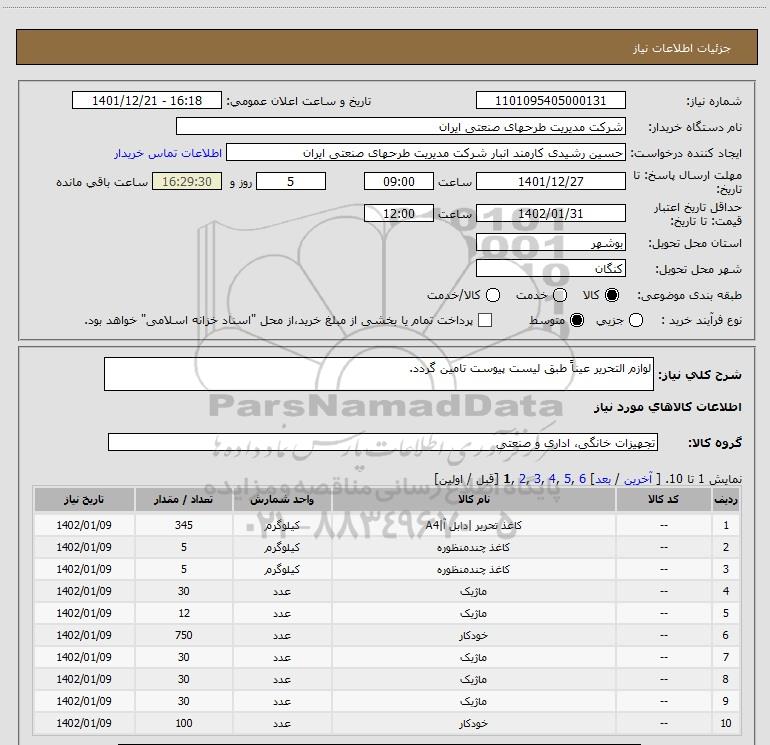This screenshot has height=745, width=770.
Task: Select row 6 item خودکار
Action: [x=473, y=635]
